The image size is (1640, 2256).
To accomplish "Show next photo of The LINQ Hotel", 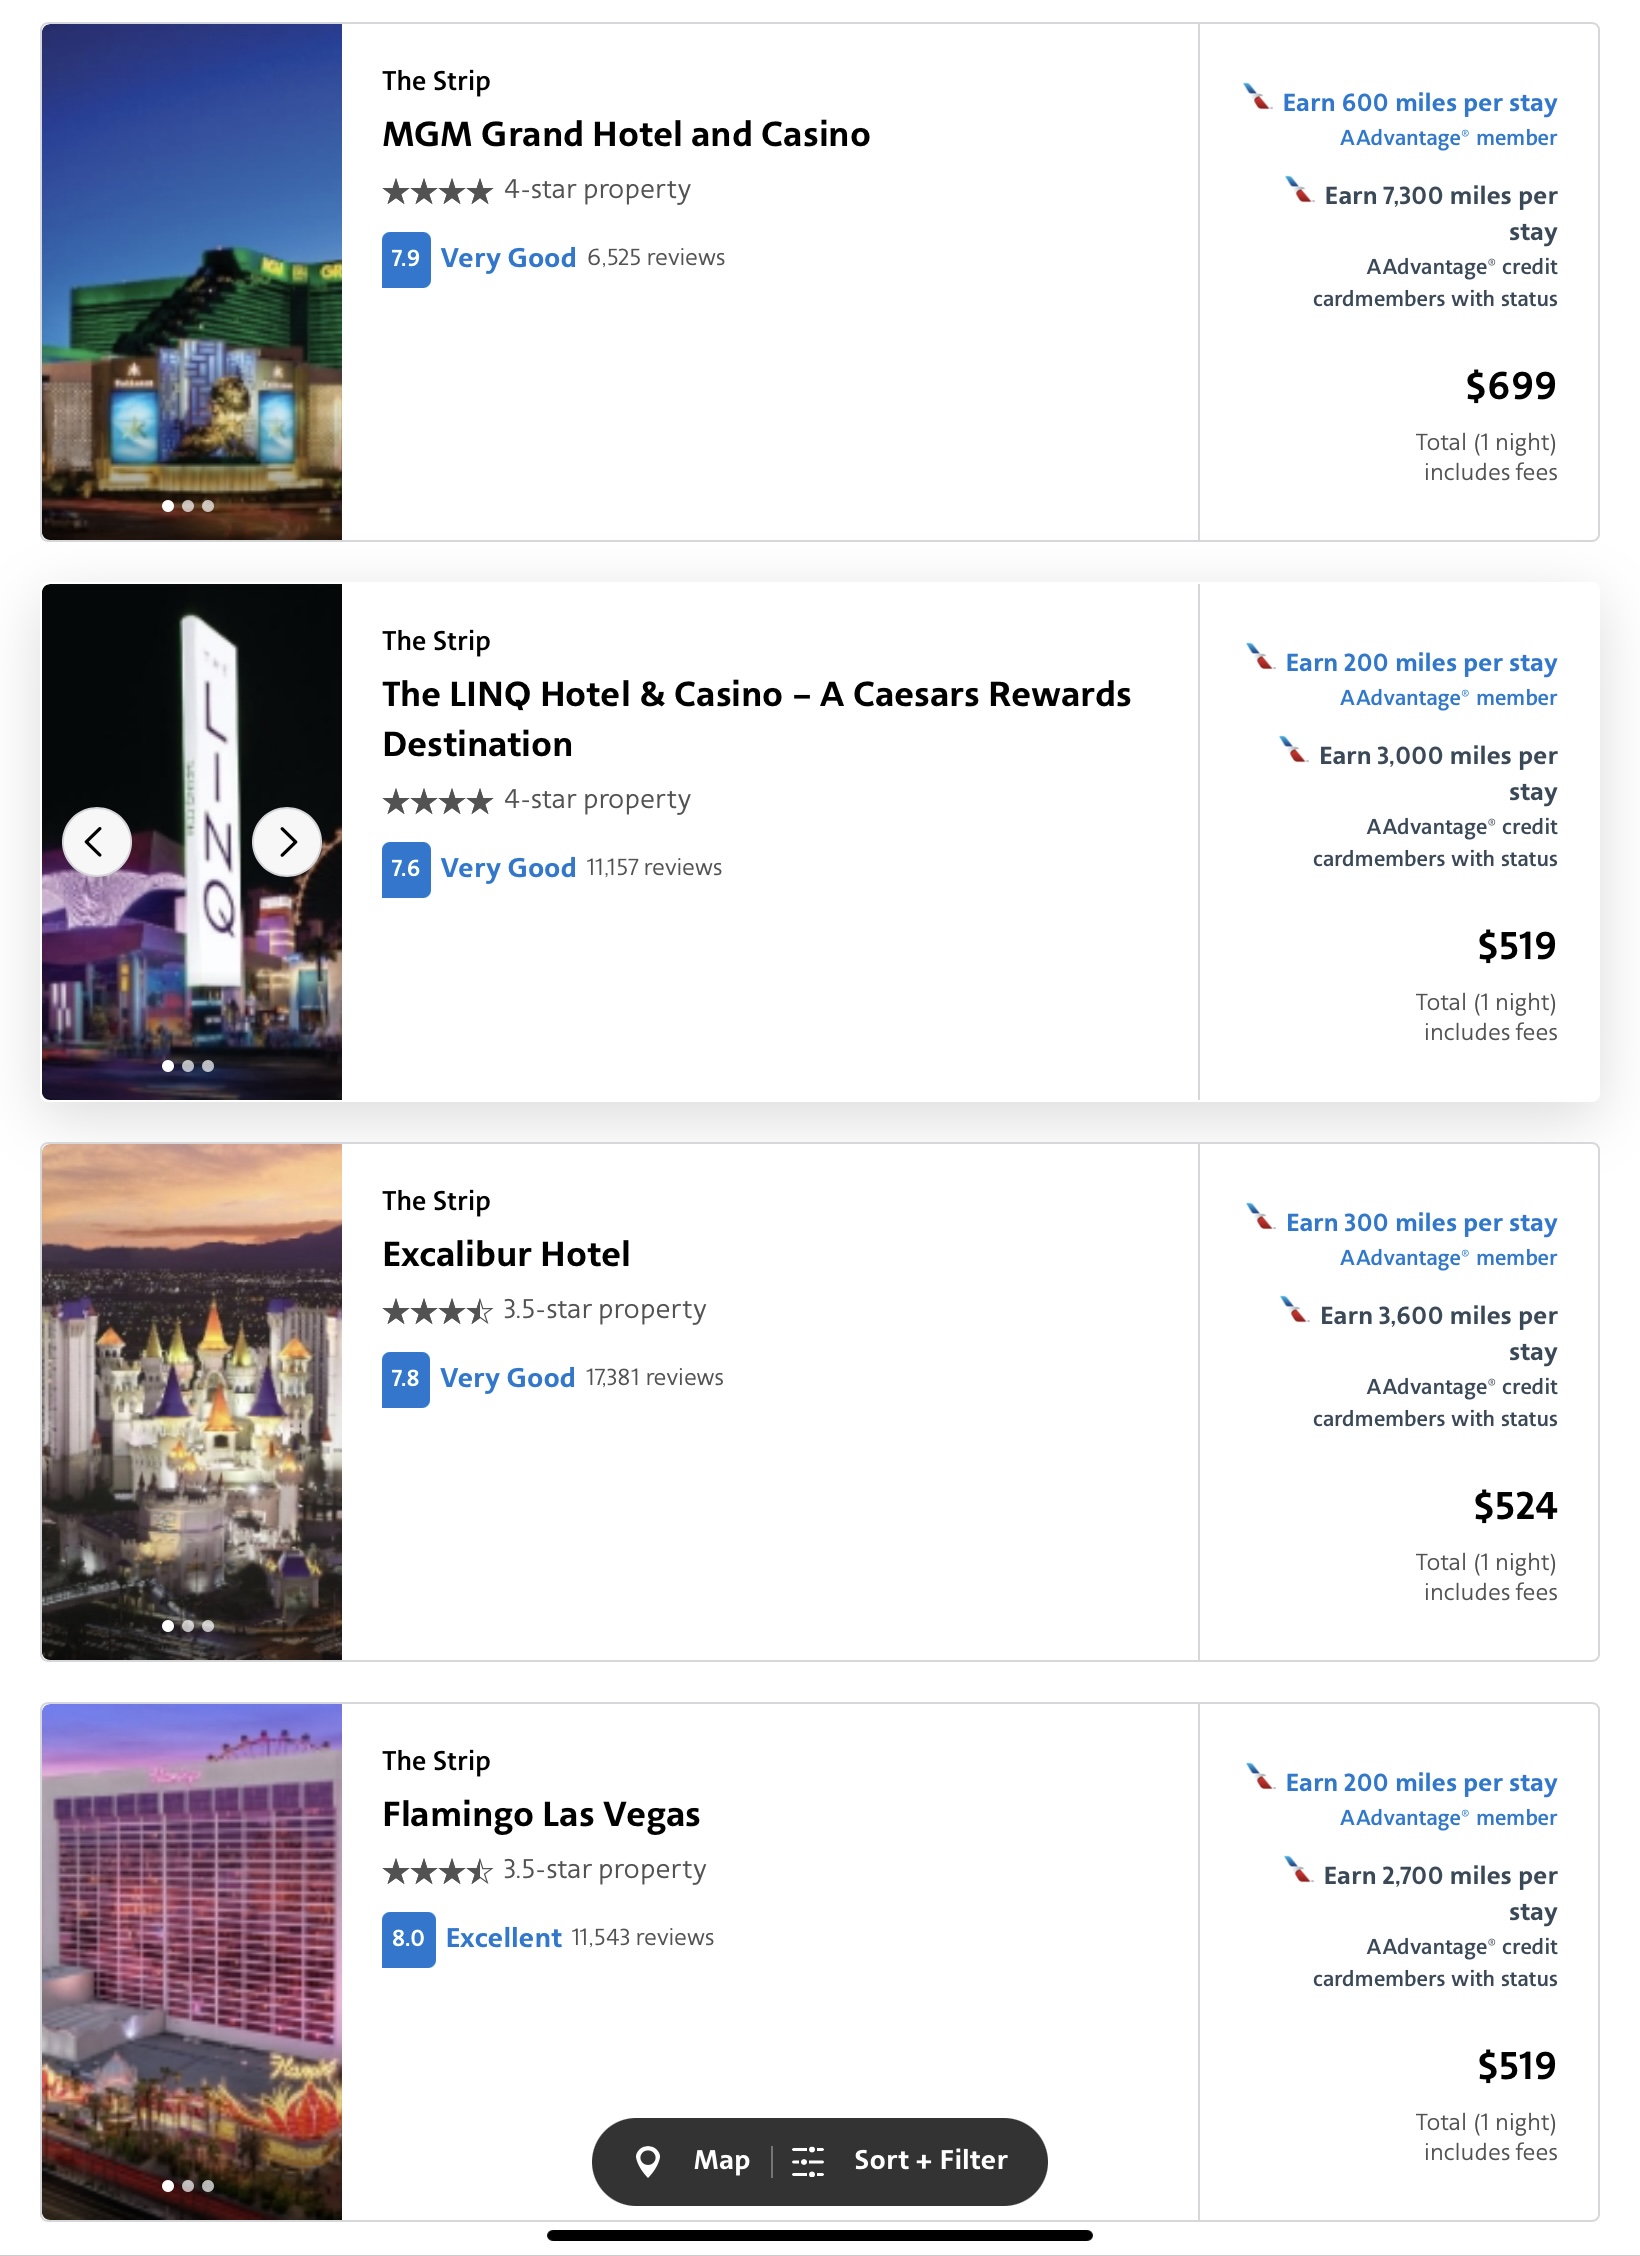I will tap(287, 842).
